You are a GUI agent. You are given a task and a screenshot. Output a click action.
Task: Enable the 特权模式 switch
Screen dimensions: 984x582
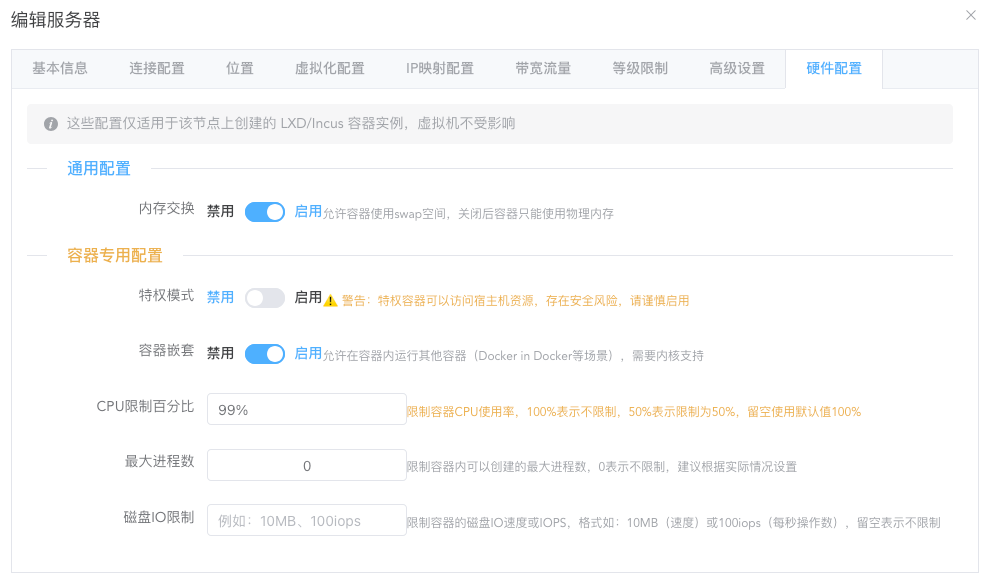pos(265,298)
